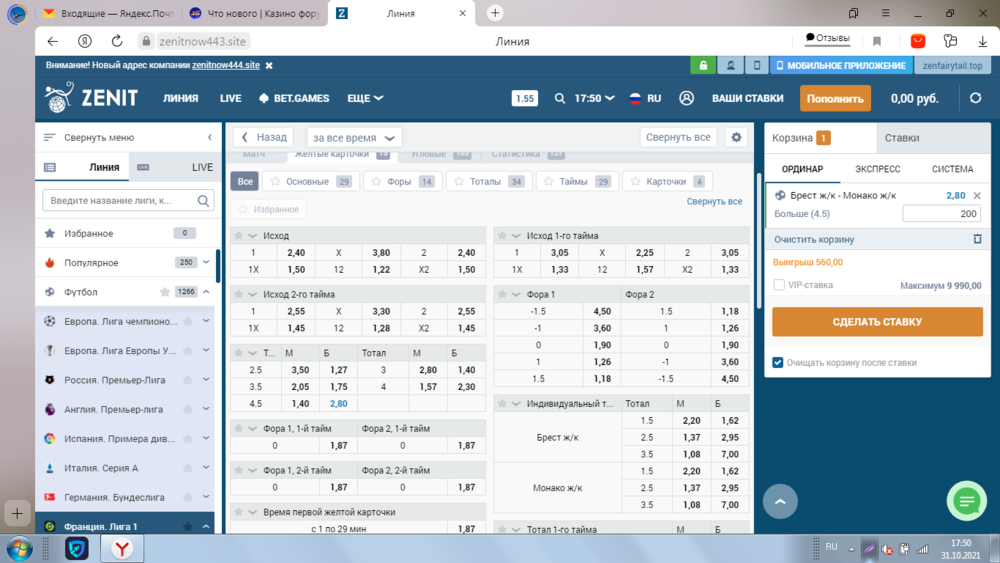This screenshot has width=1000, height=563.
Task: Expand Италия. Серия А league
Action: 206,467
